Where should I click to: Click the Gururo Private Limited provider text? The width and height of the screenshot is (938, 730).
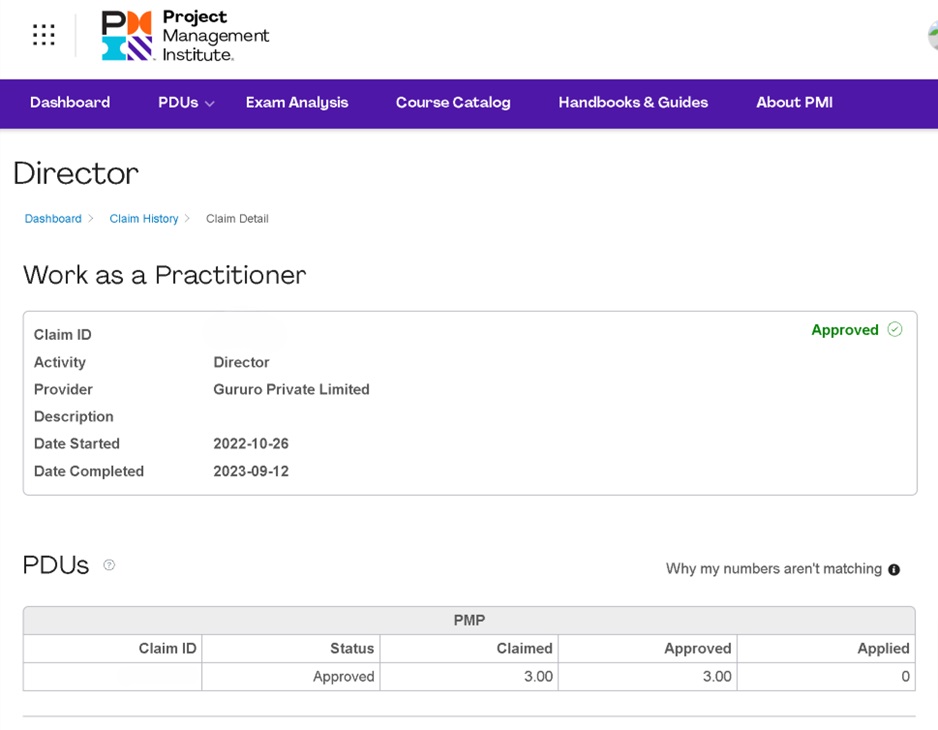[291, 390]
